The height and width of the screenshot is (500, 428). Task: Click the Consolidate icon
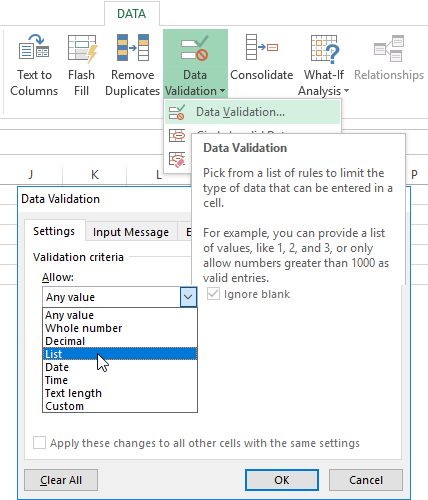pos(262,47)
